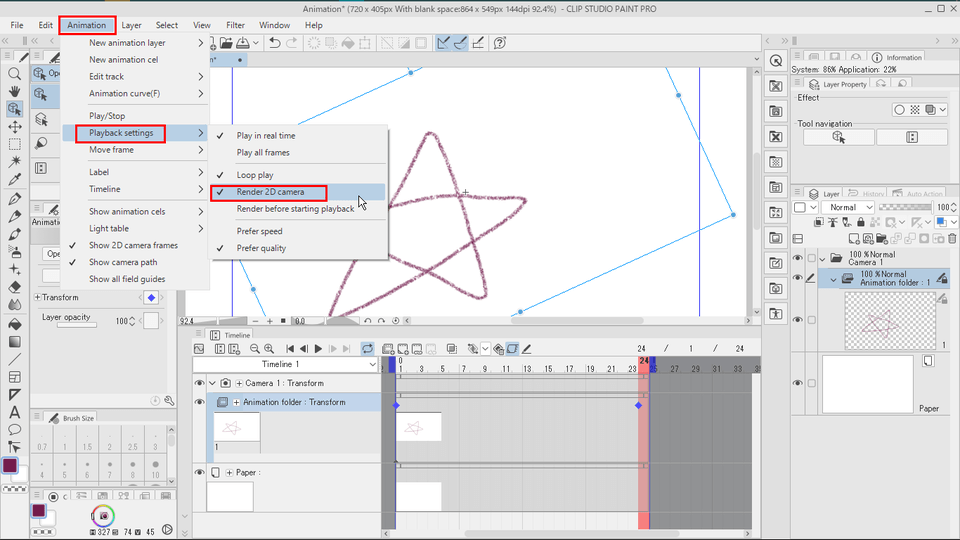This screenshot has width=960, height=540.
Task: Expand Camera 1 Transform track
Action: pos(239,383)
